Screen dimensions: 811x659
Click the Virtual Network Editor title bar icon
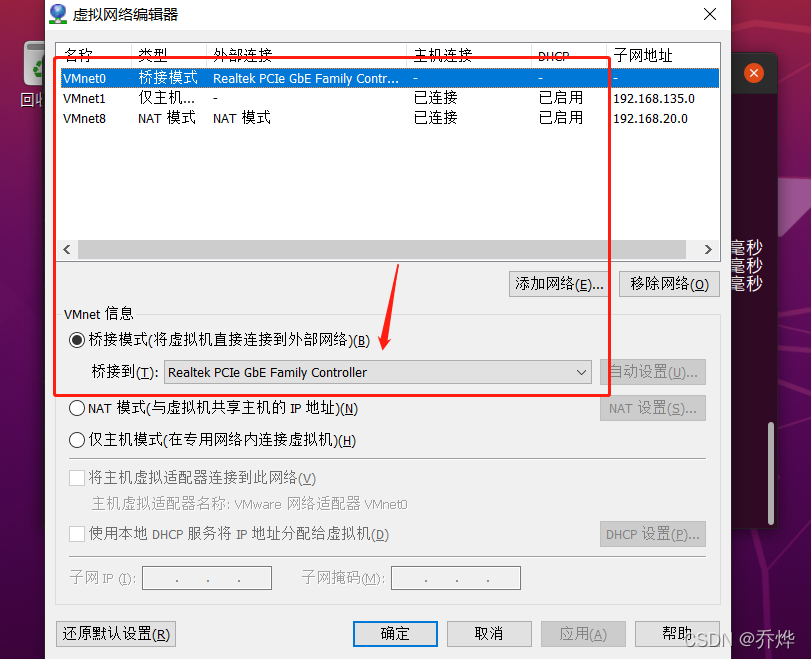tap(58, 14)
